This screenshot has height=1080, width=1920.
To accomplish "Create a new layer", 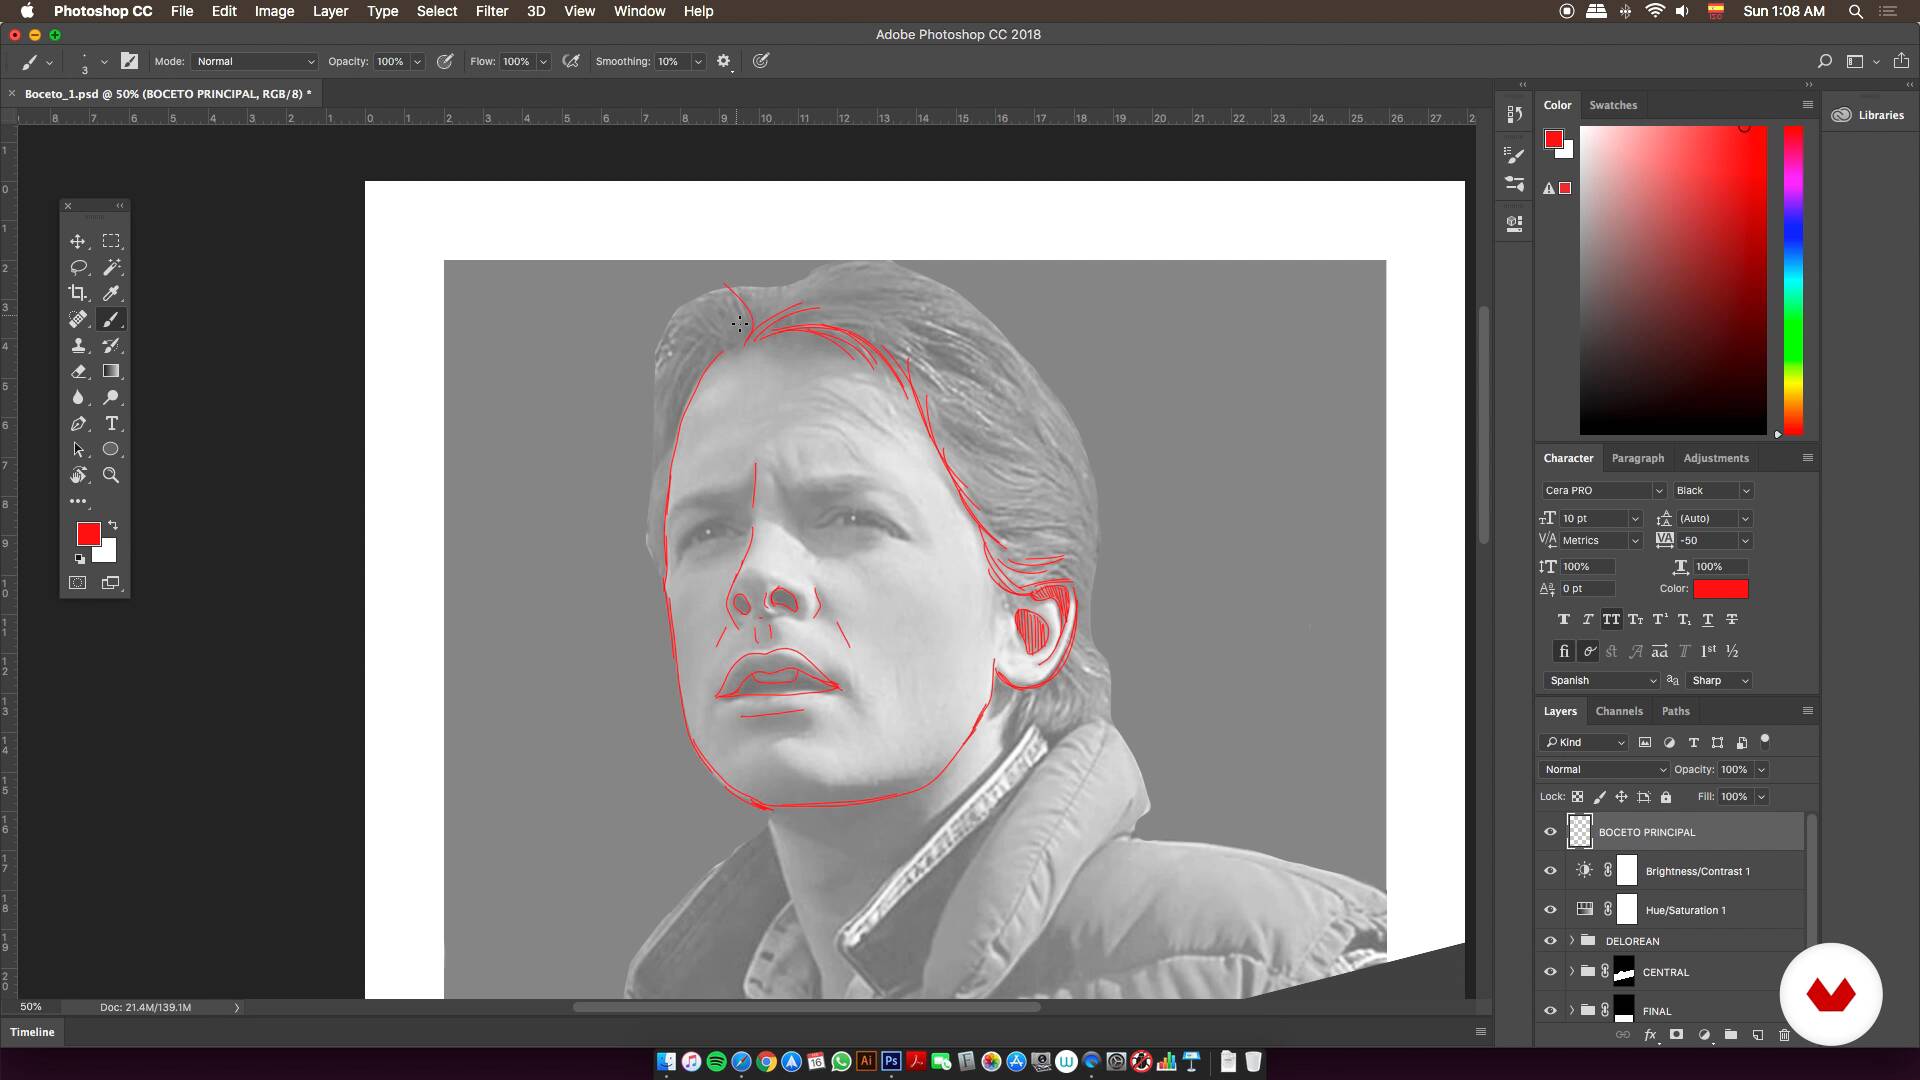I will click(x=1757, y=1035).
